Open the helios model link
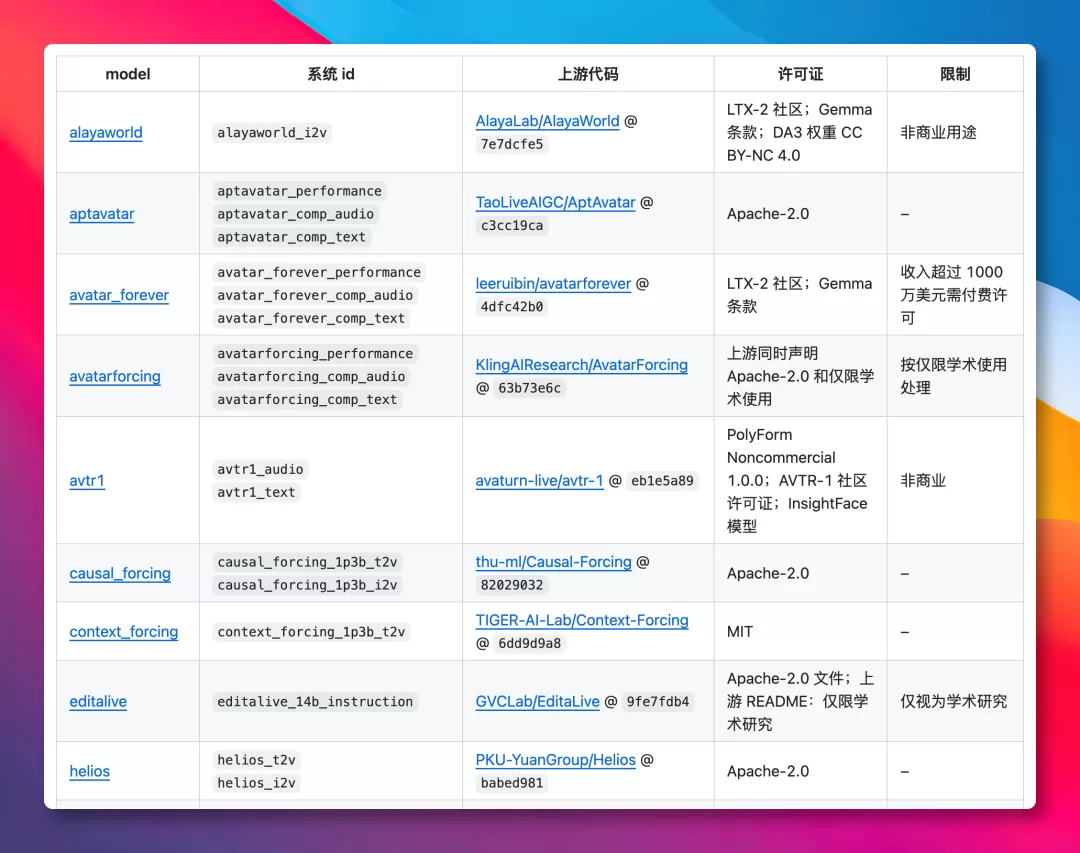The image size is (1080, 853). tap(90, 771)
